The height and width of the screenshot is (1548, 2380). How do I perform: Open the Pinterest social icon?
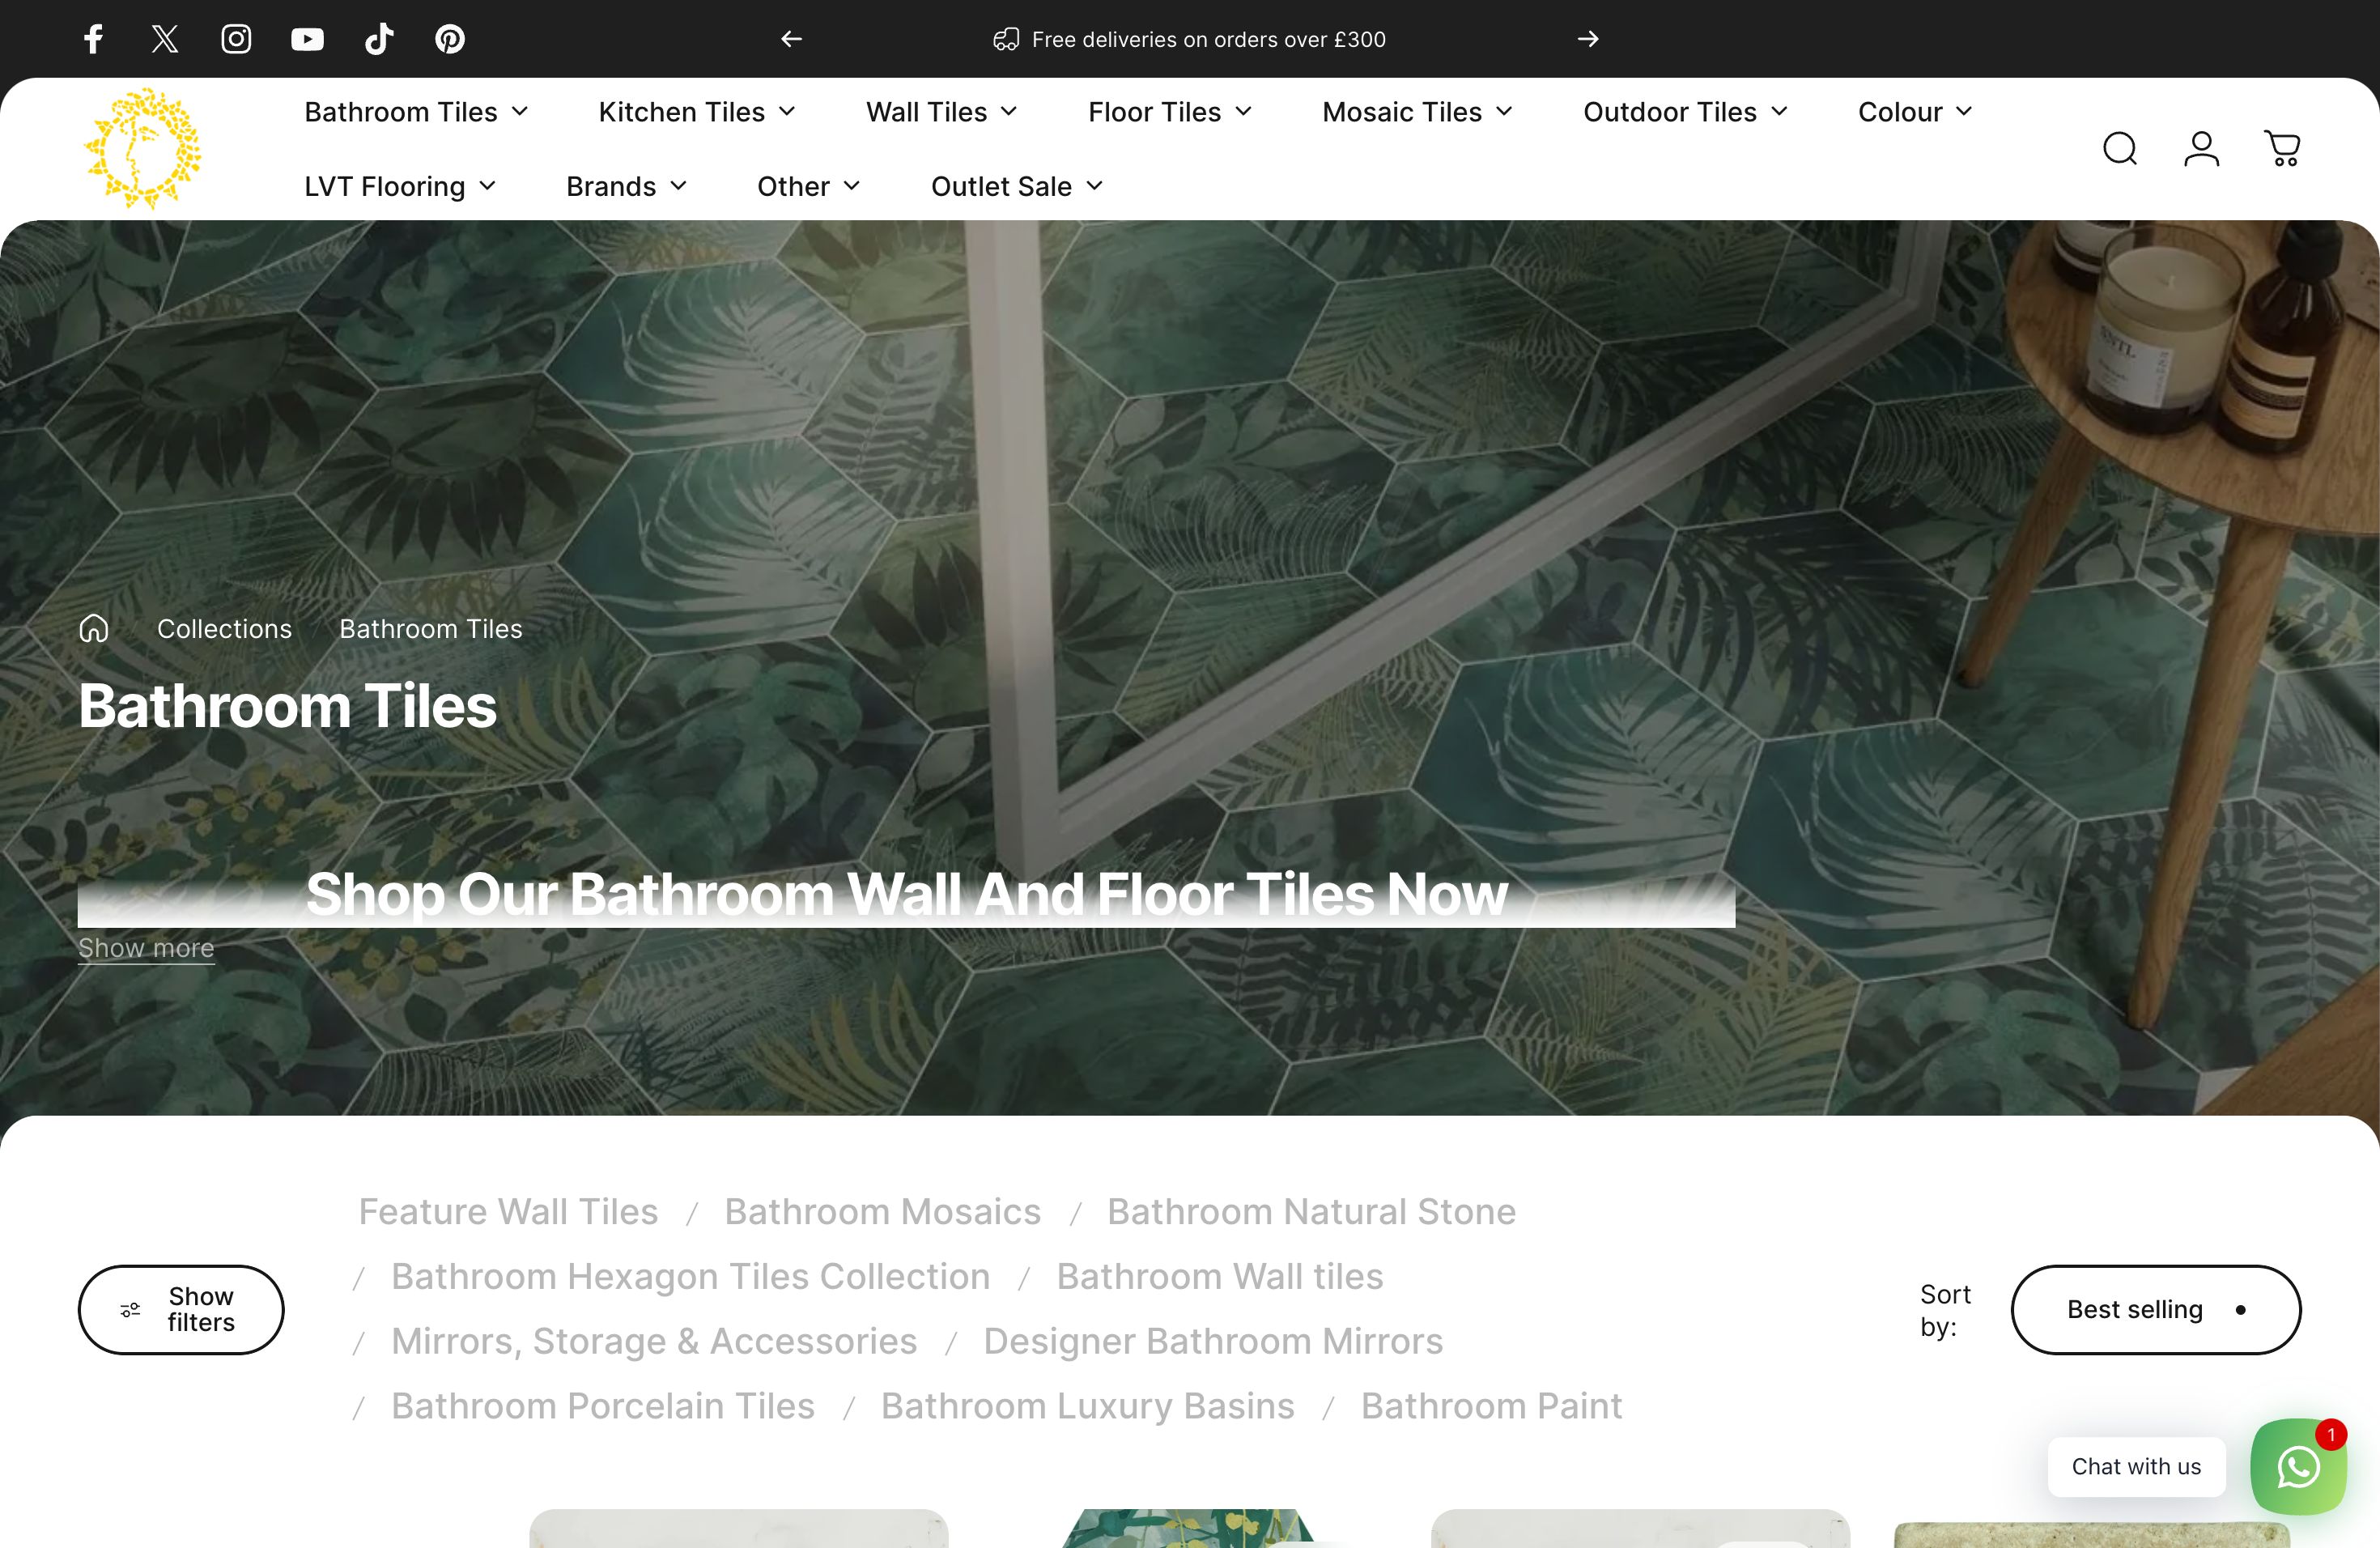tap(450, 39)
